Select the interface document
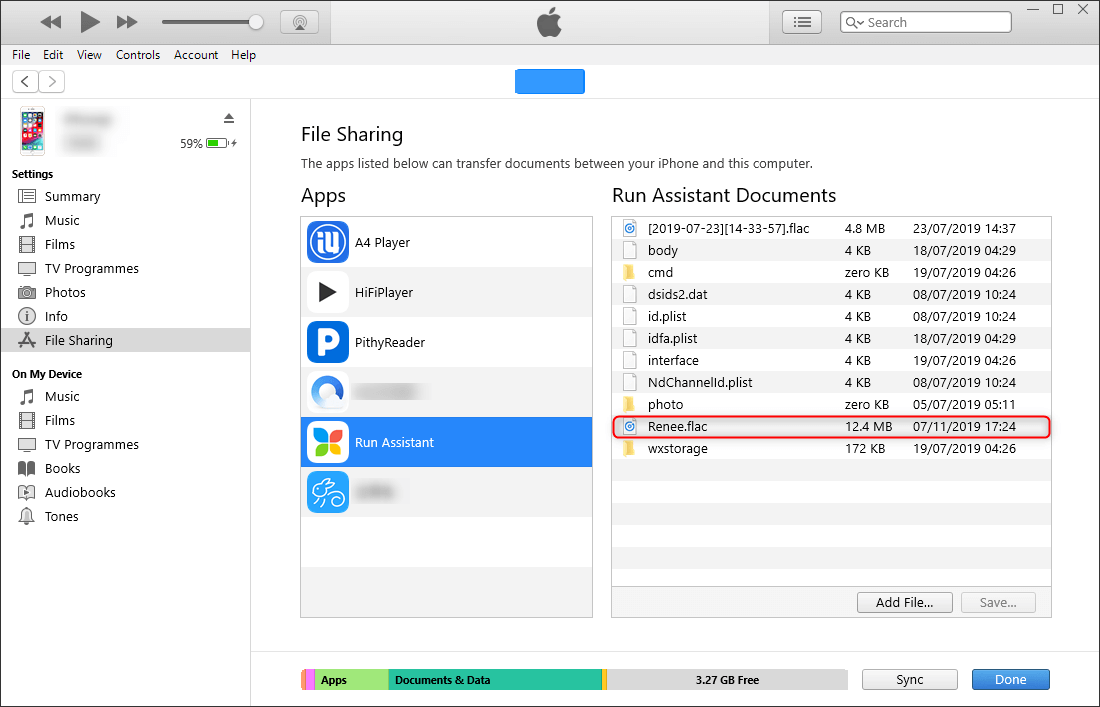The image size is (1100, 707). (x=831, y=361)
